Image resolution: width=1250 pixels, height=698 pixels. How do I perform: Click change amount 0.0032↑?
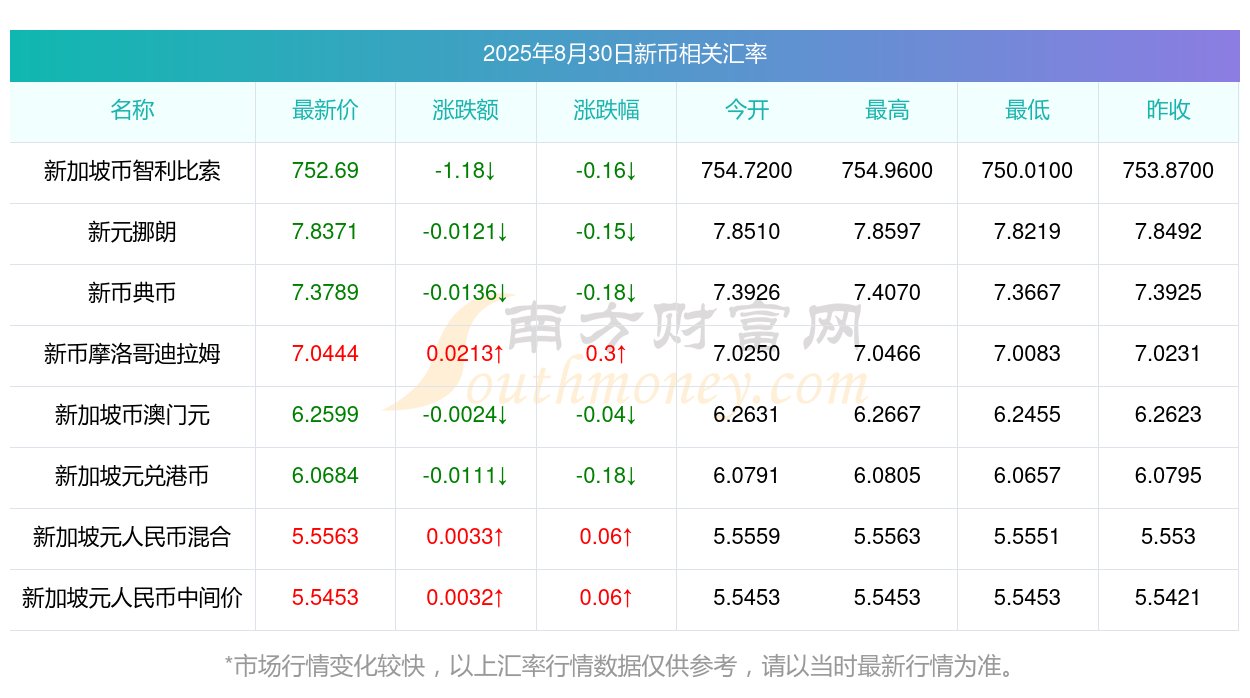pos(466,598)
